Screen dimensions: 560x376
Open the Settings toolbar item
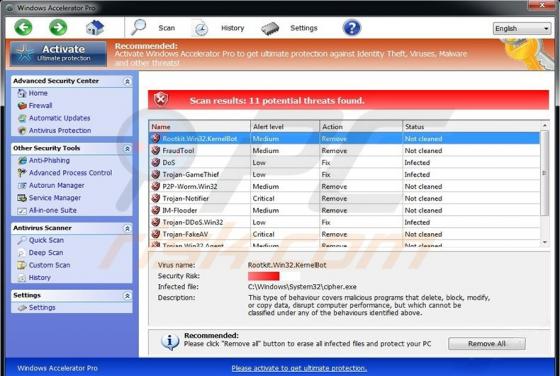(x=304, y=28)
